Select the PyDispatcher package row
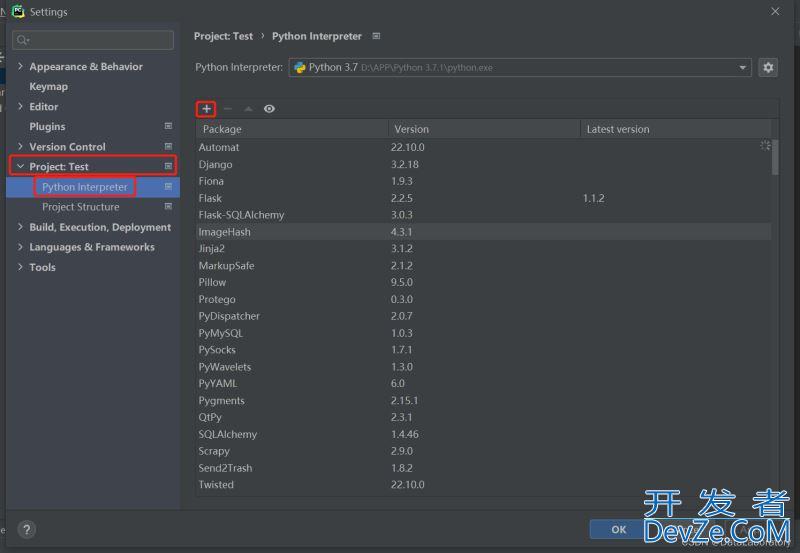Image resolution: width=800 pixels, height=553 pixels. (x=484, y=316)
